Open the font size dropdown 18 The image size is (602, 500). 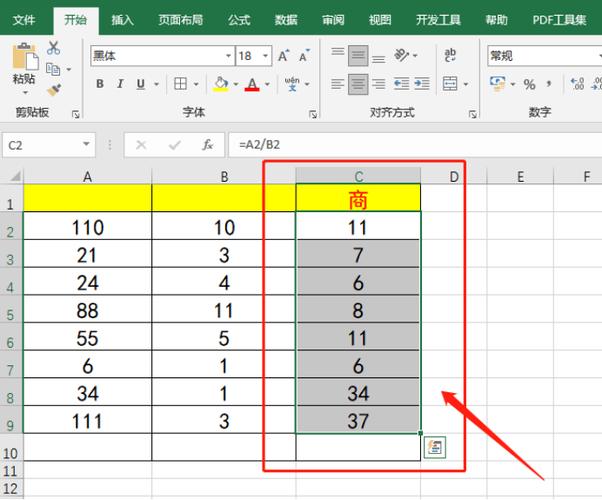[x=265, y=56]
